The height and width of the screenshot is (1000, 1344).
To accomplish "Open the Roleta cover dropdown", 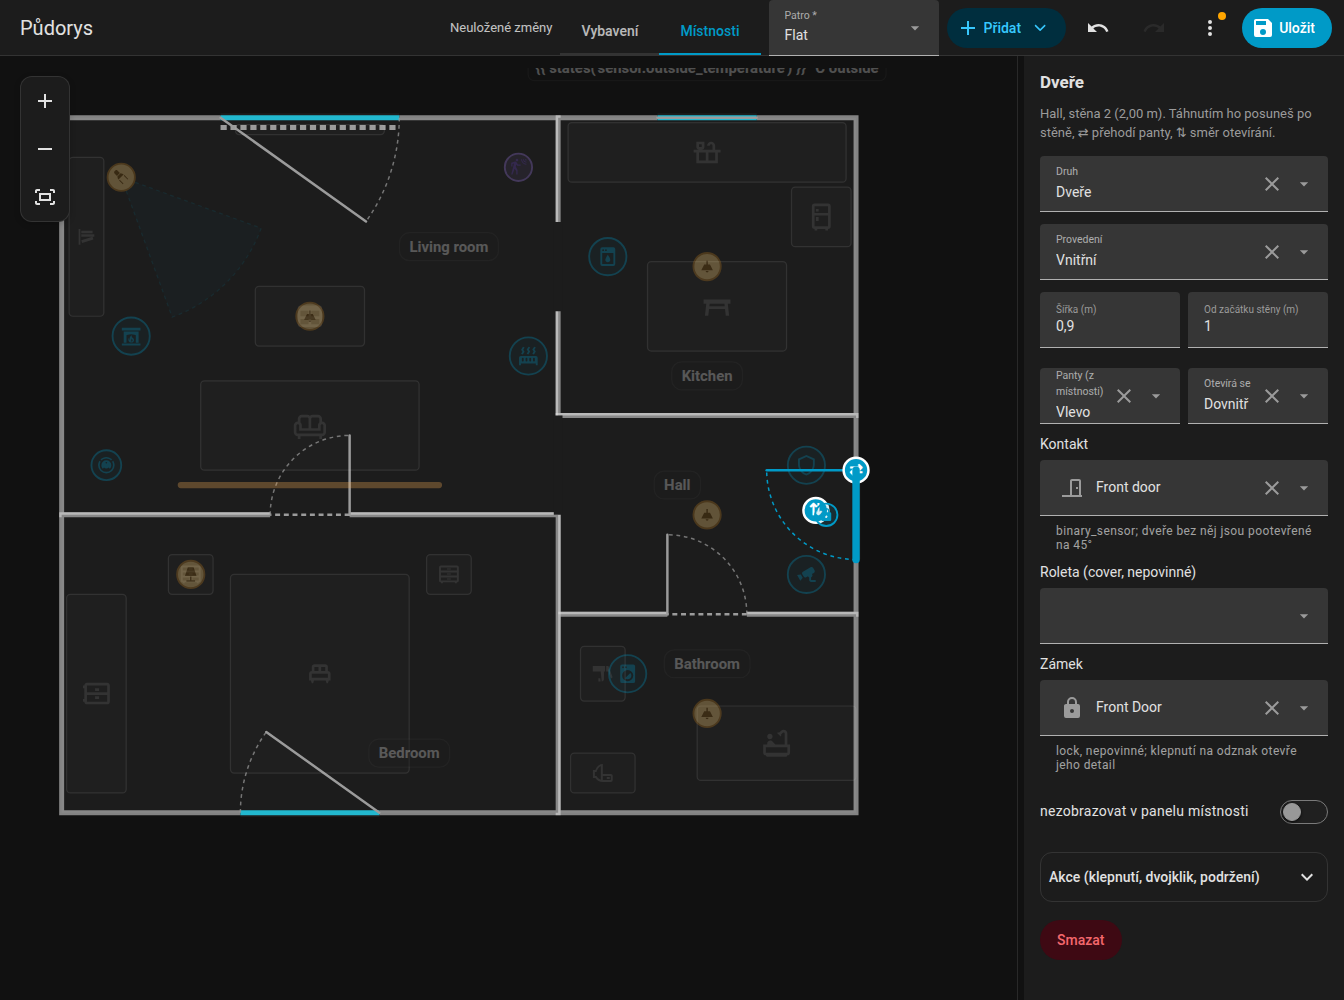I will (x=1184, y=616).
